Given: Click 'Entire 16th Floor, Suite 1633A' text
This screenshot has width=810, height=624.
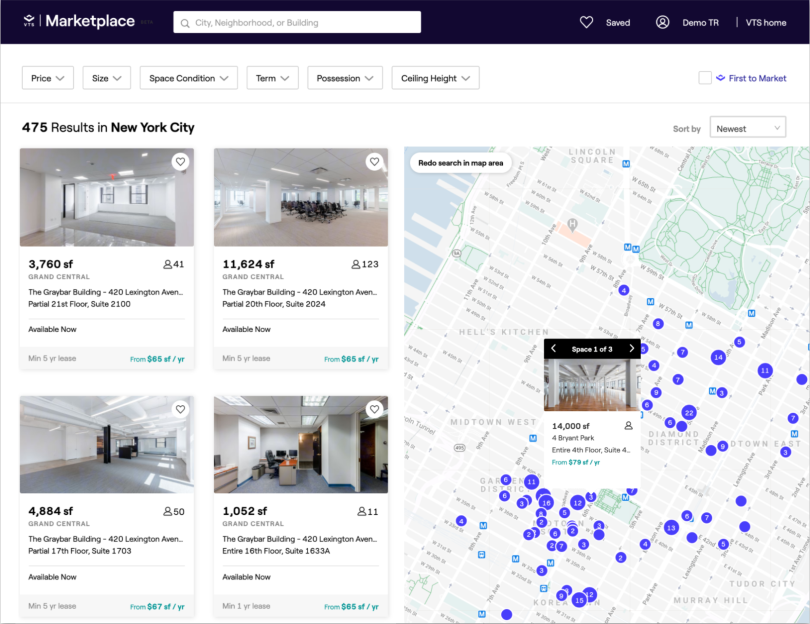Looking at the screenshot, I should click(x=276, y=551).
